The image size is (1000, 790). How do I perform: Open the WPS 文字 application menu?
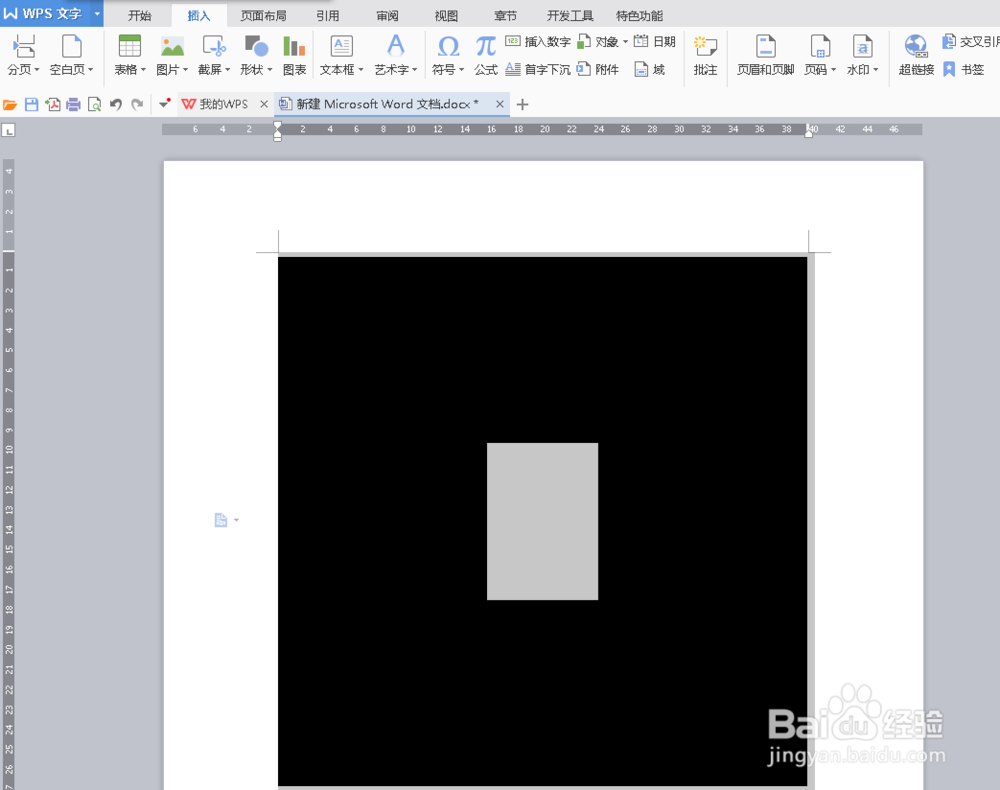pyautogui.click(x=51, y=13)
